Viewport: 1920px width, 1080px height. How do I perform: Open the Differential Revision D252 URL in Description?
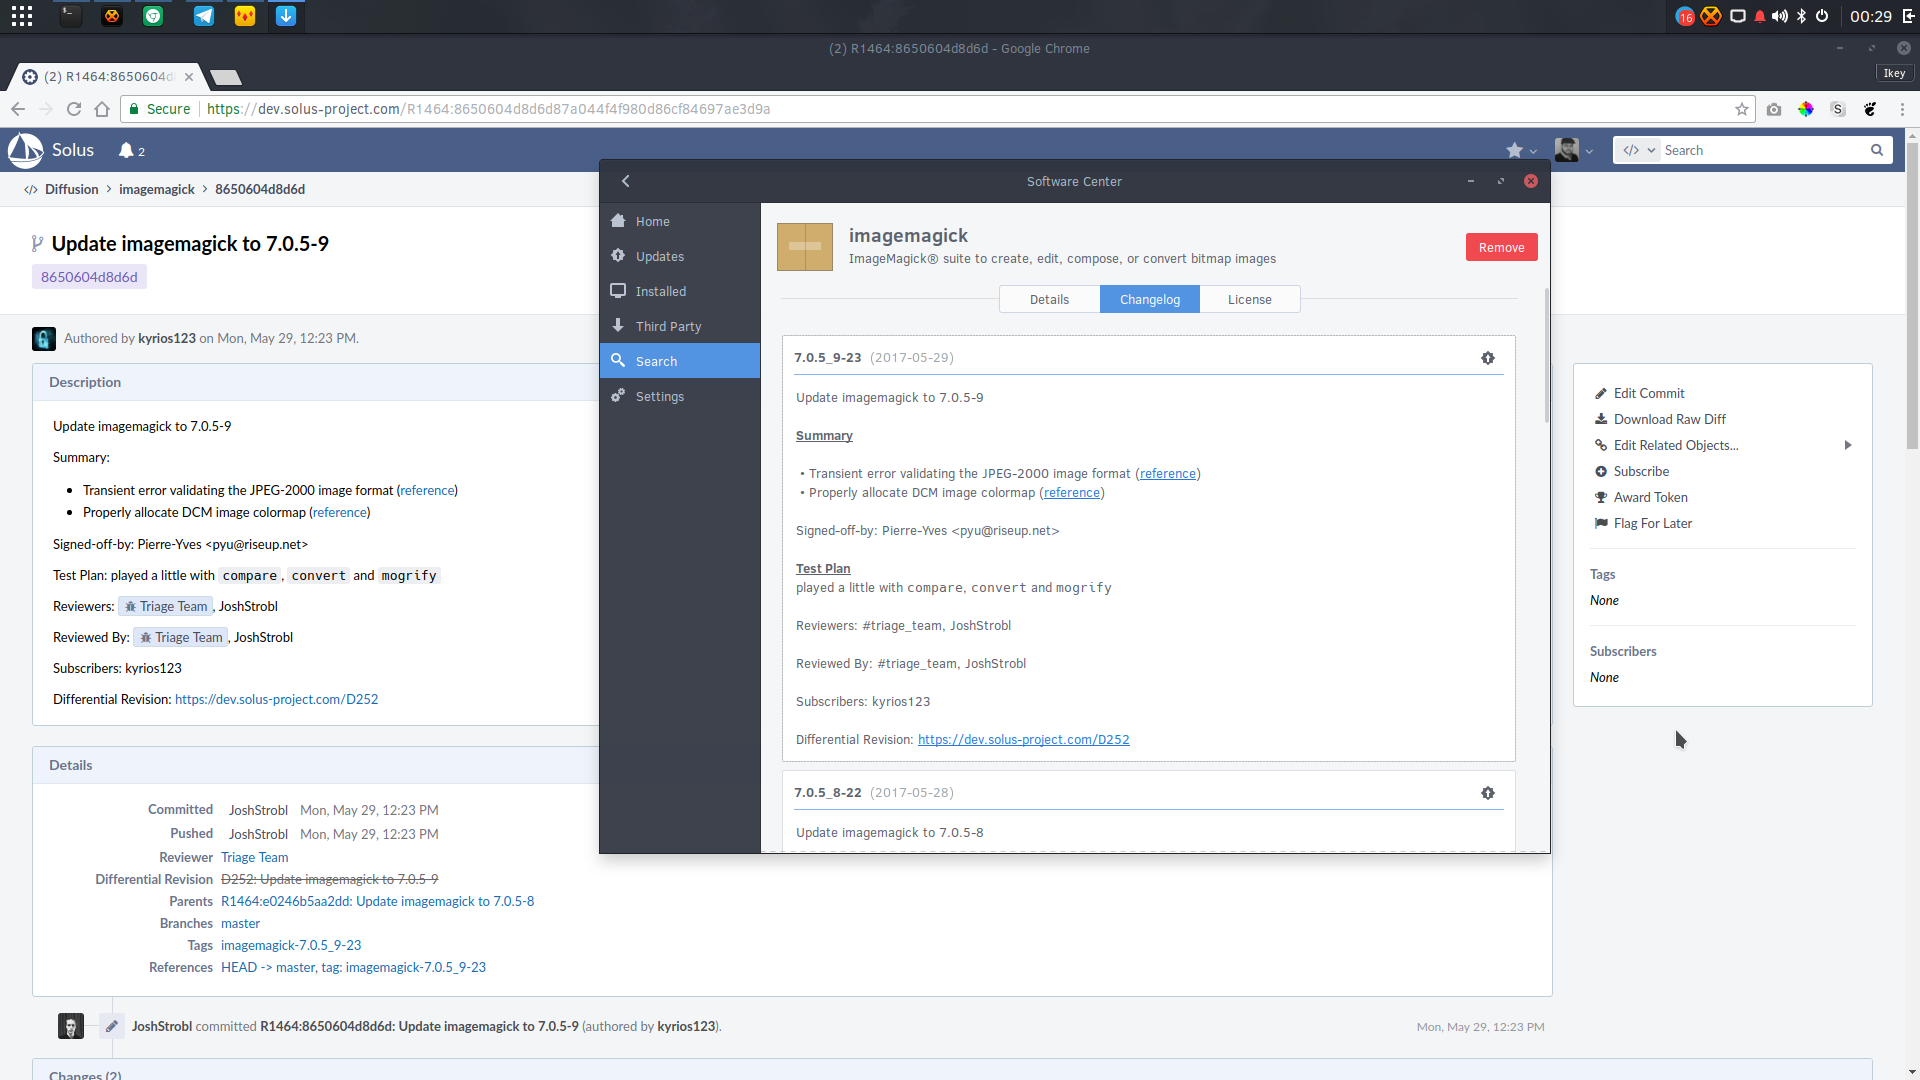(276, 699)
